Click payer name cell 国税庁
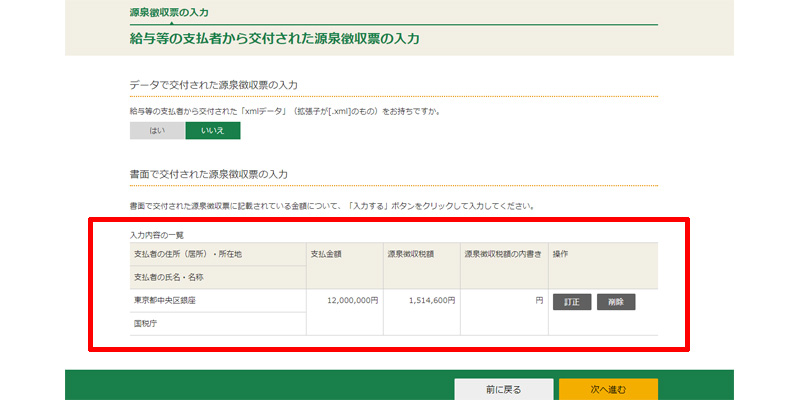800x400 pixels. pyautogui.click(x=218, y=323)
